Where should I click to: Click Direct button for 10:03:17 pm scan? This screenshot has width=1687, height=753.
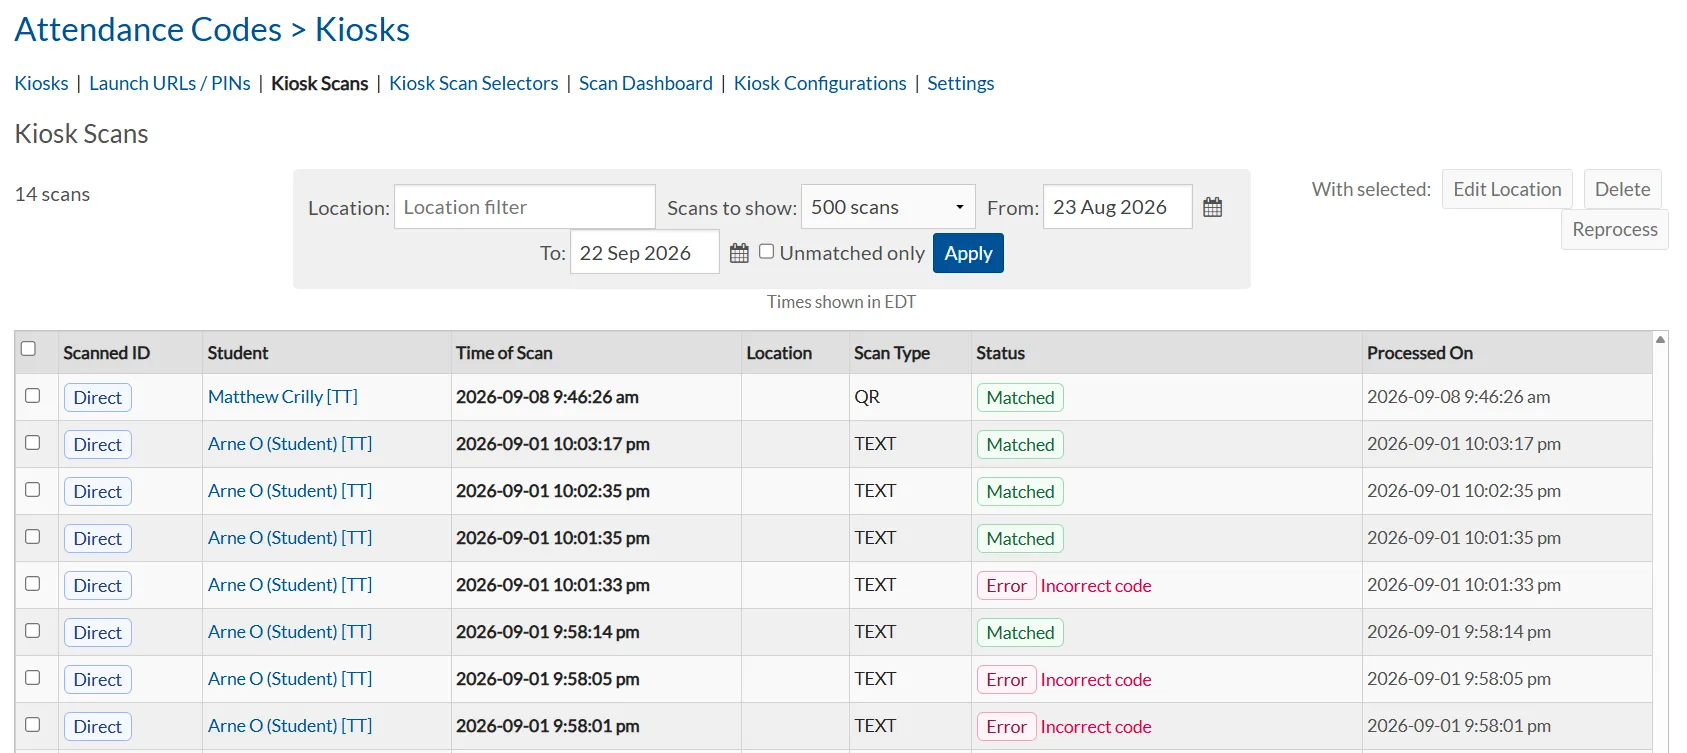[x=97, y=444]
